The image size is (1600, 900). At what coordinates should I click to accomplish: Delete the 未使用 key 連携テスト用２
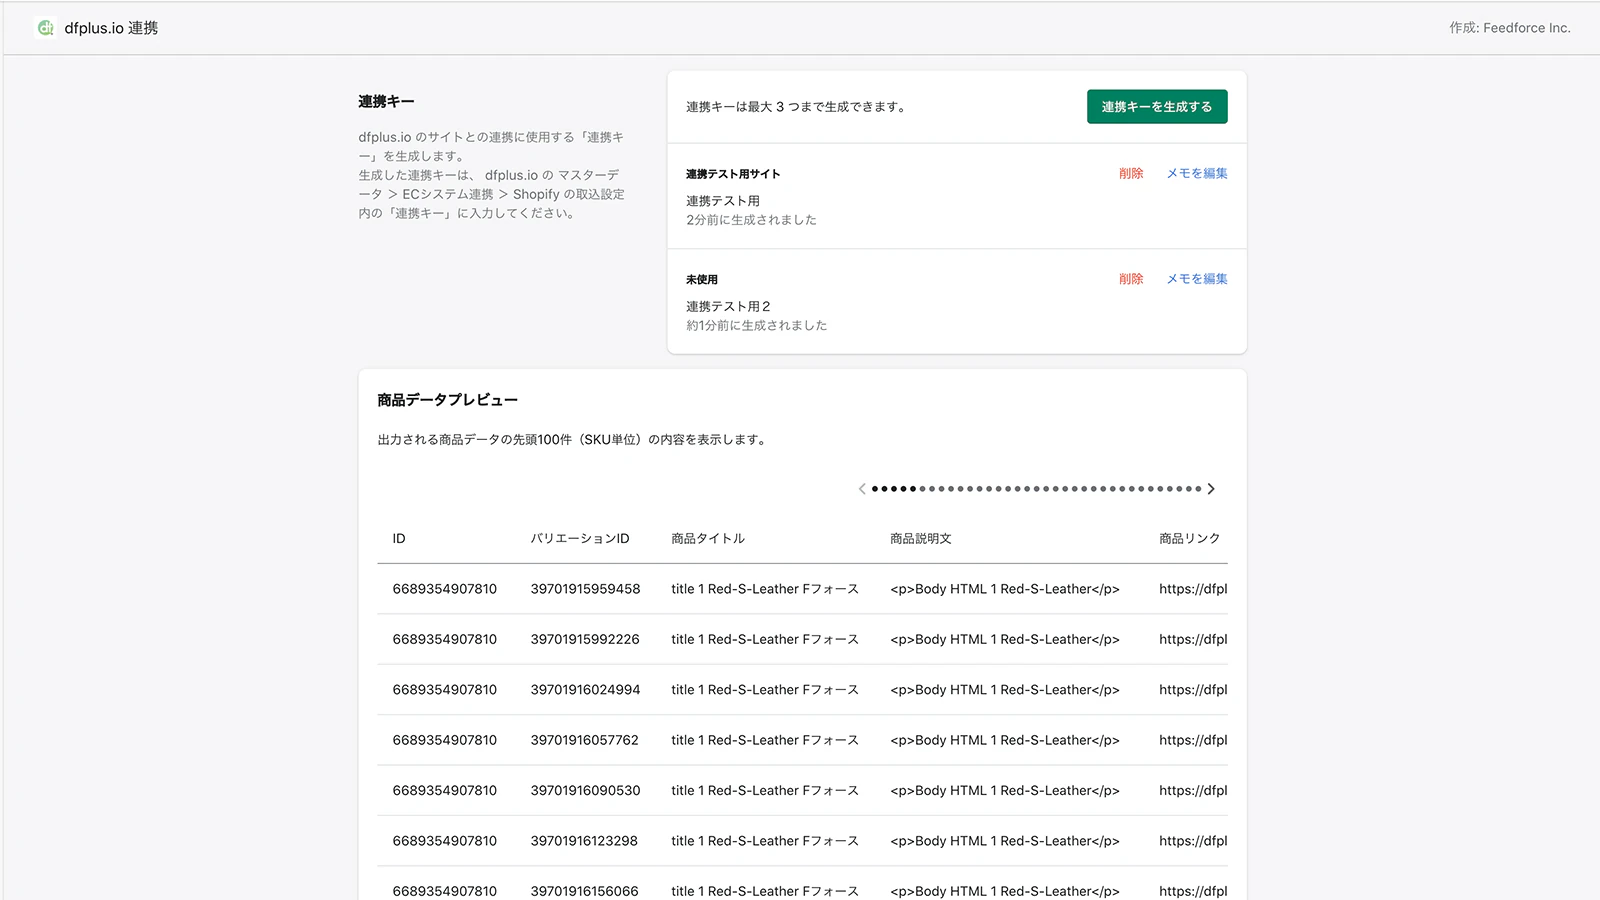[1131, 279]
